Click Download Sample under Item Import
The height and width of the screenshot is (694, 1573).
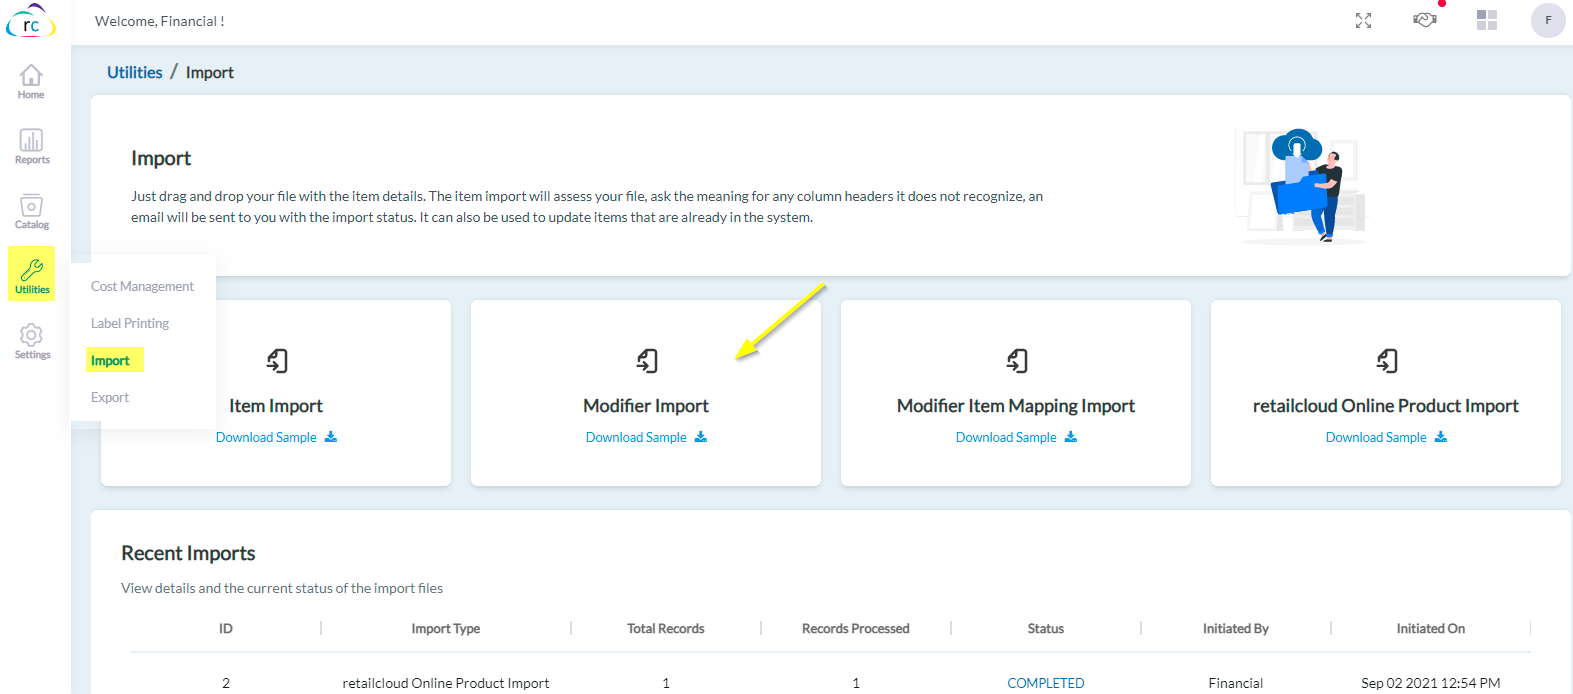tap(266, 437)
